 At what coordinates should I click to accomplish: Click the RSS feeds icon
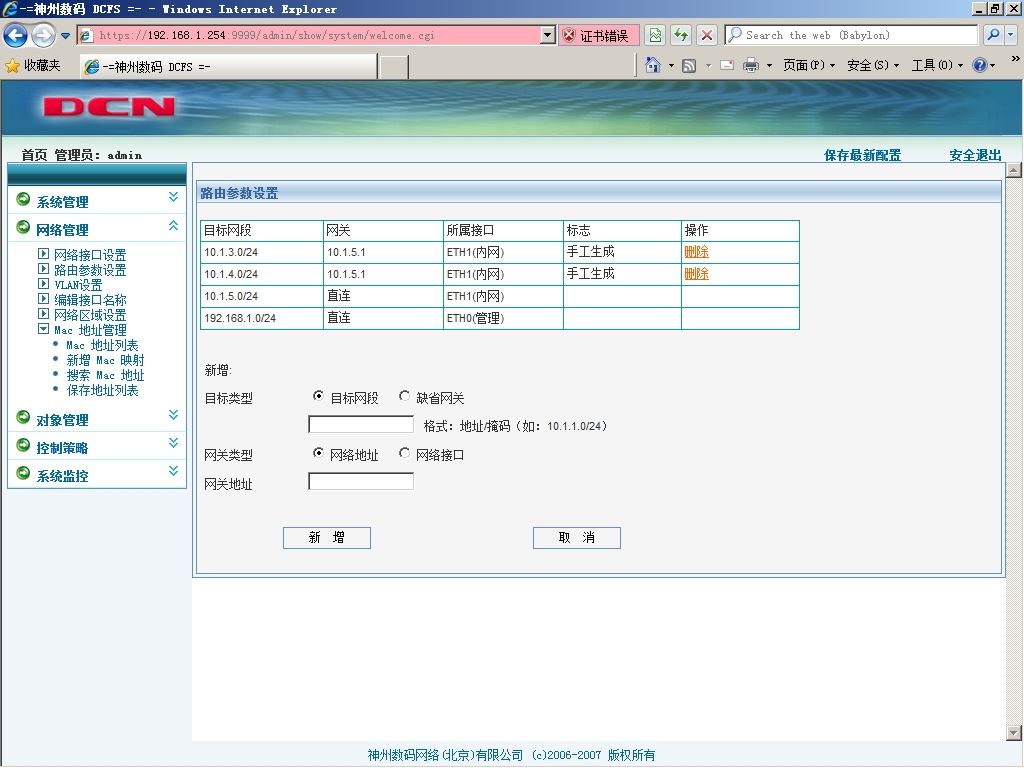689,65
